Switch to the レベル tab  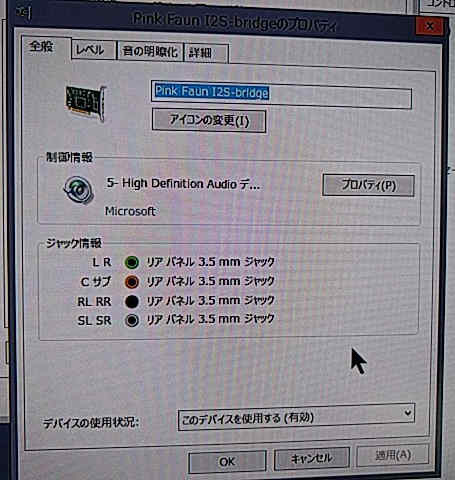94,51
